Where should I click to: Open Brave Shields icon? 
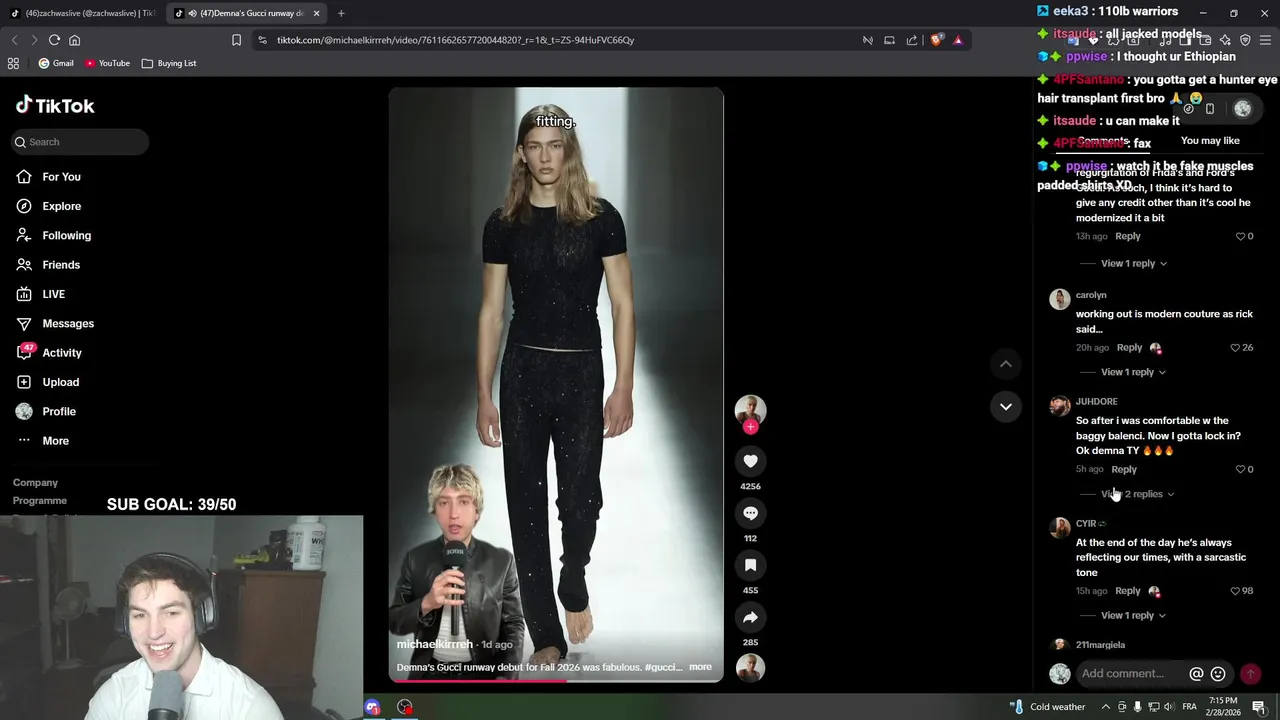[936, 40]
